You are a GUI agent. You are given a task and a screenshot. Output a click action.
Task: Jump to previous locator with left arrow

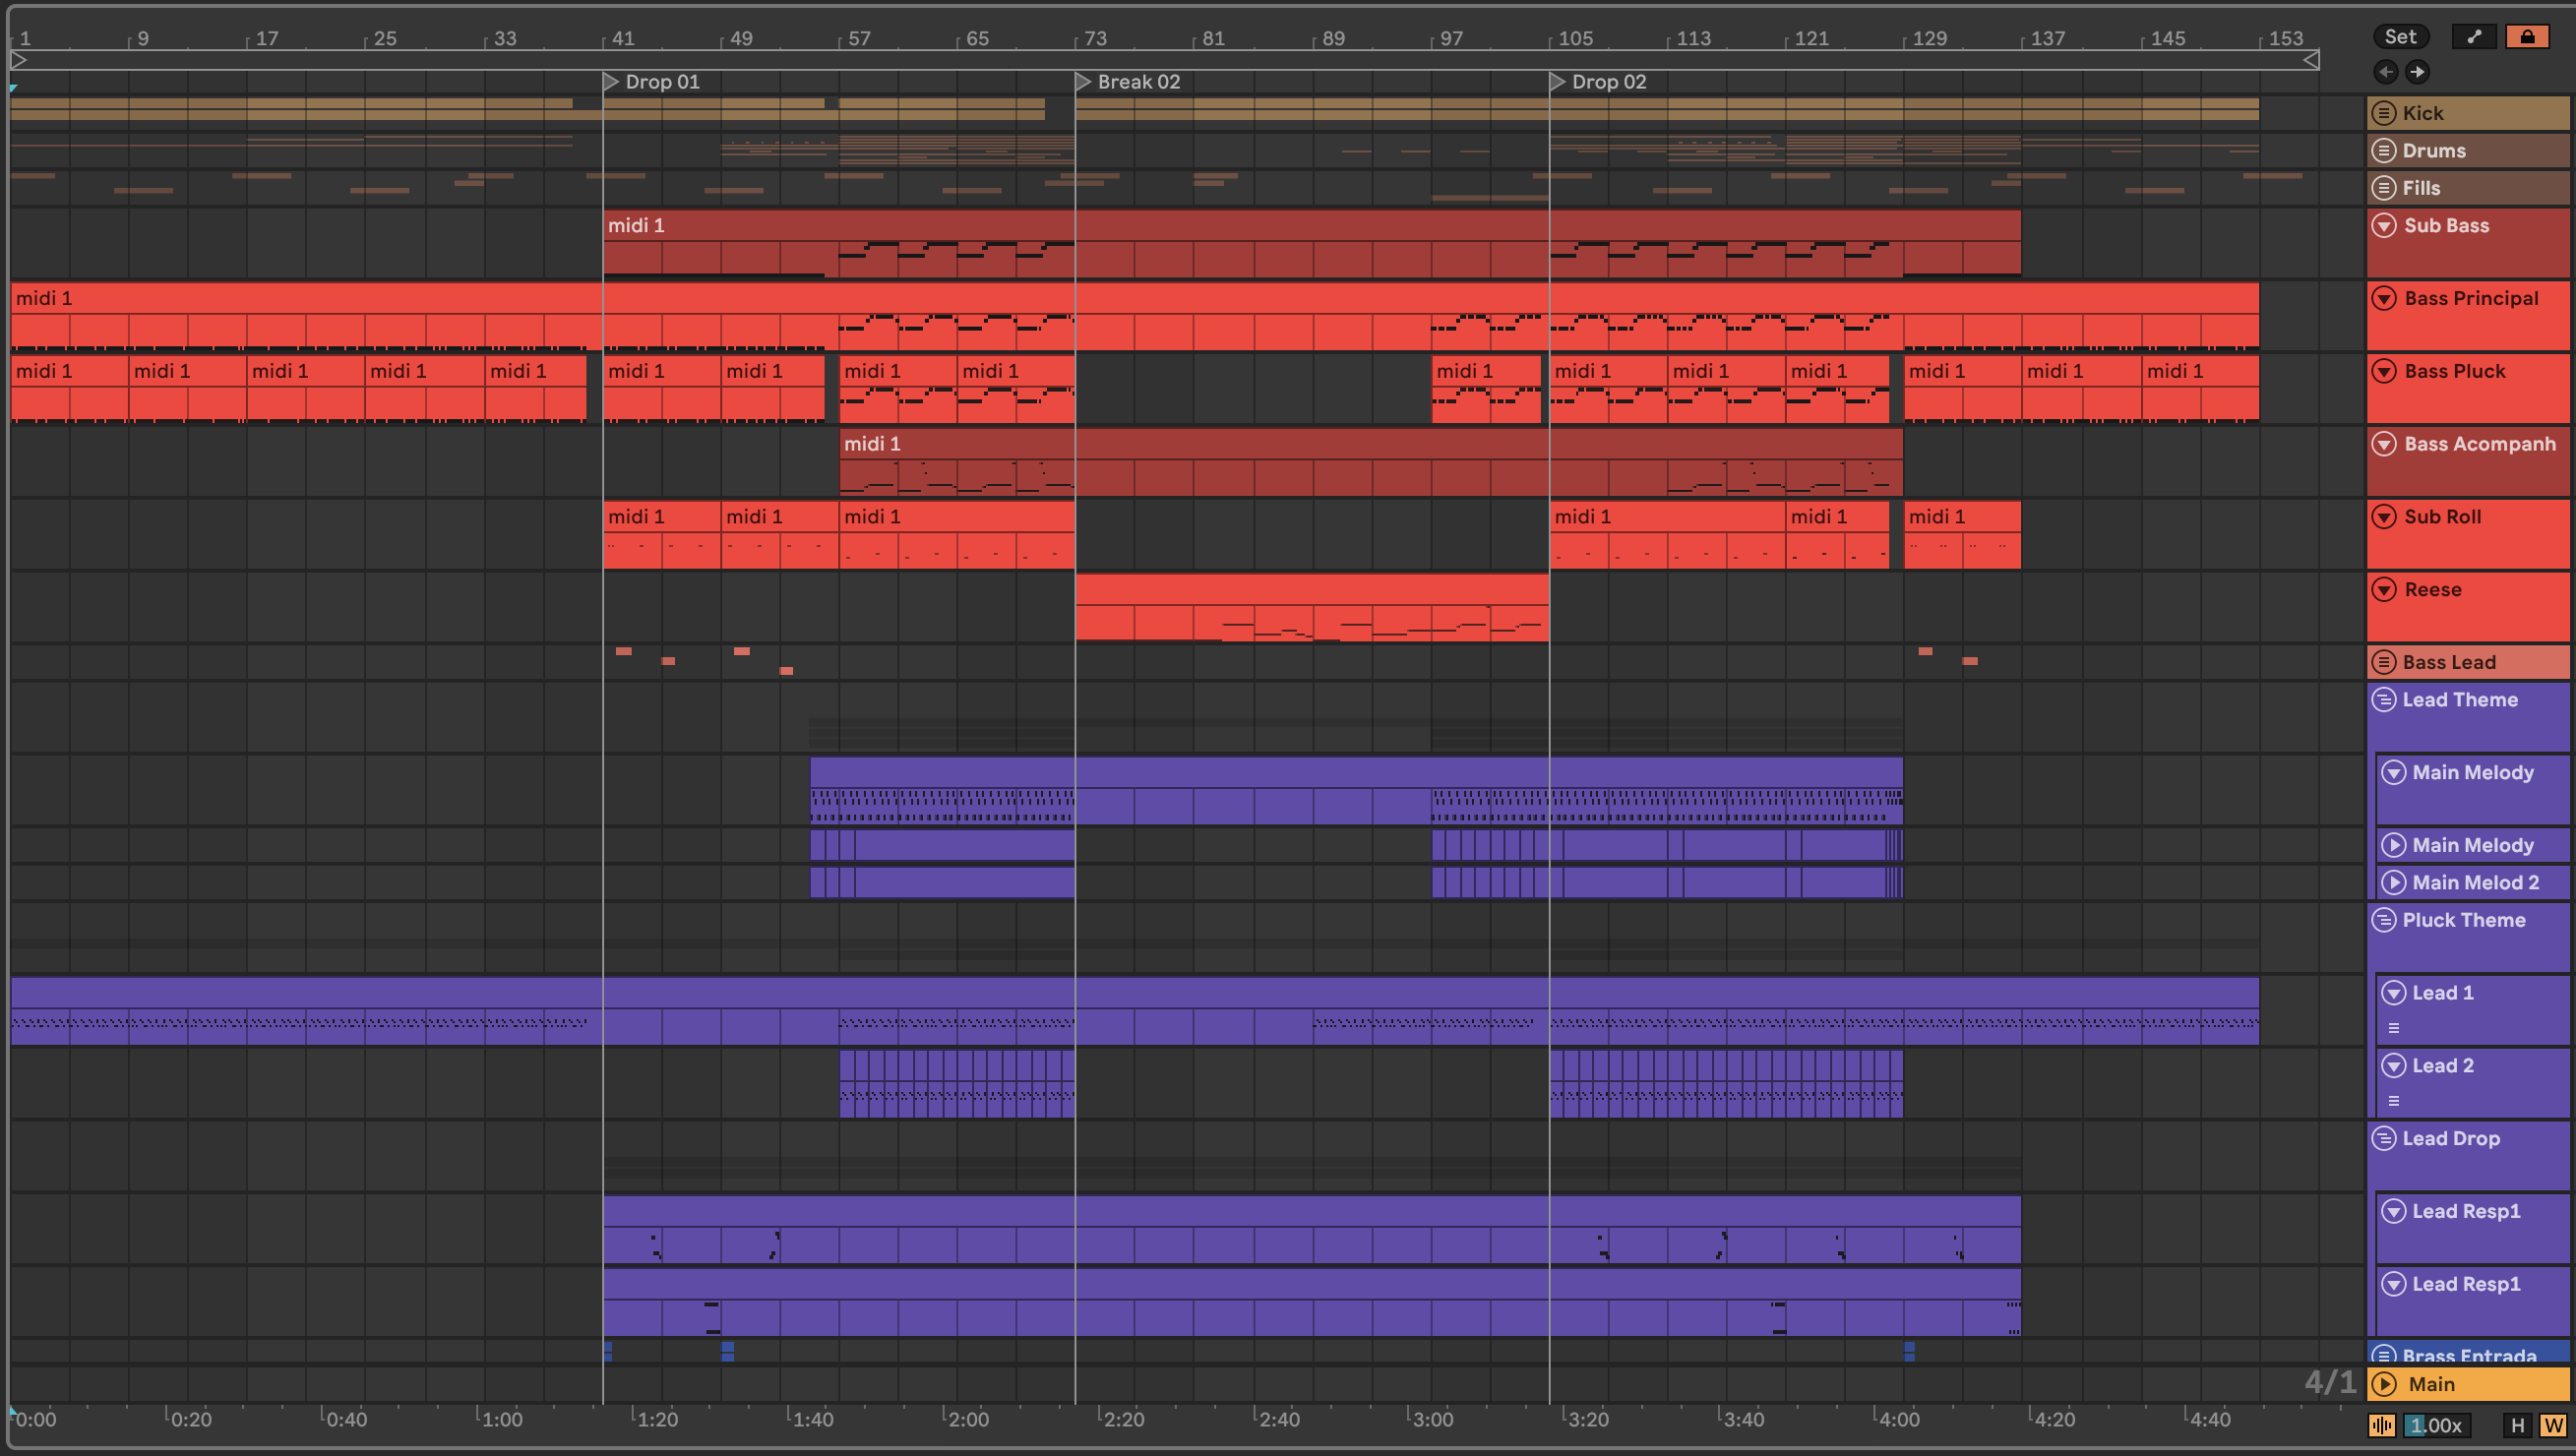point(2386,71)
